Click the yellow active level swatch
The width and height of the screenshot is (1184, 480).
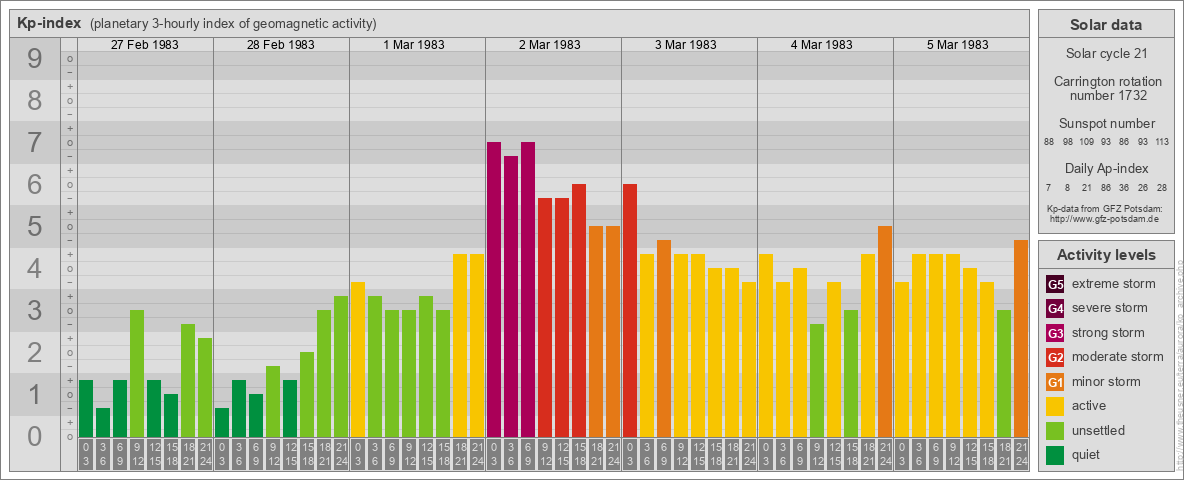[1055, 406]
